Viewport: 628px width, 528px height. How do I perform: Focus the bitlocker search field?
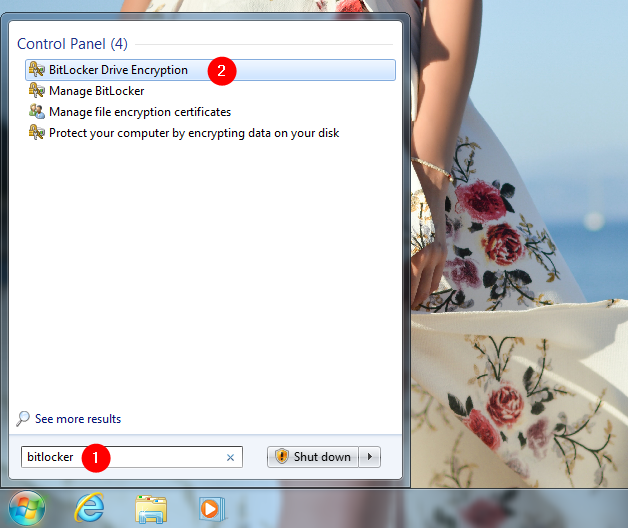[x=132, y=457]
